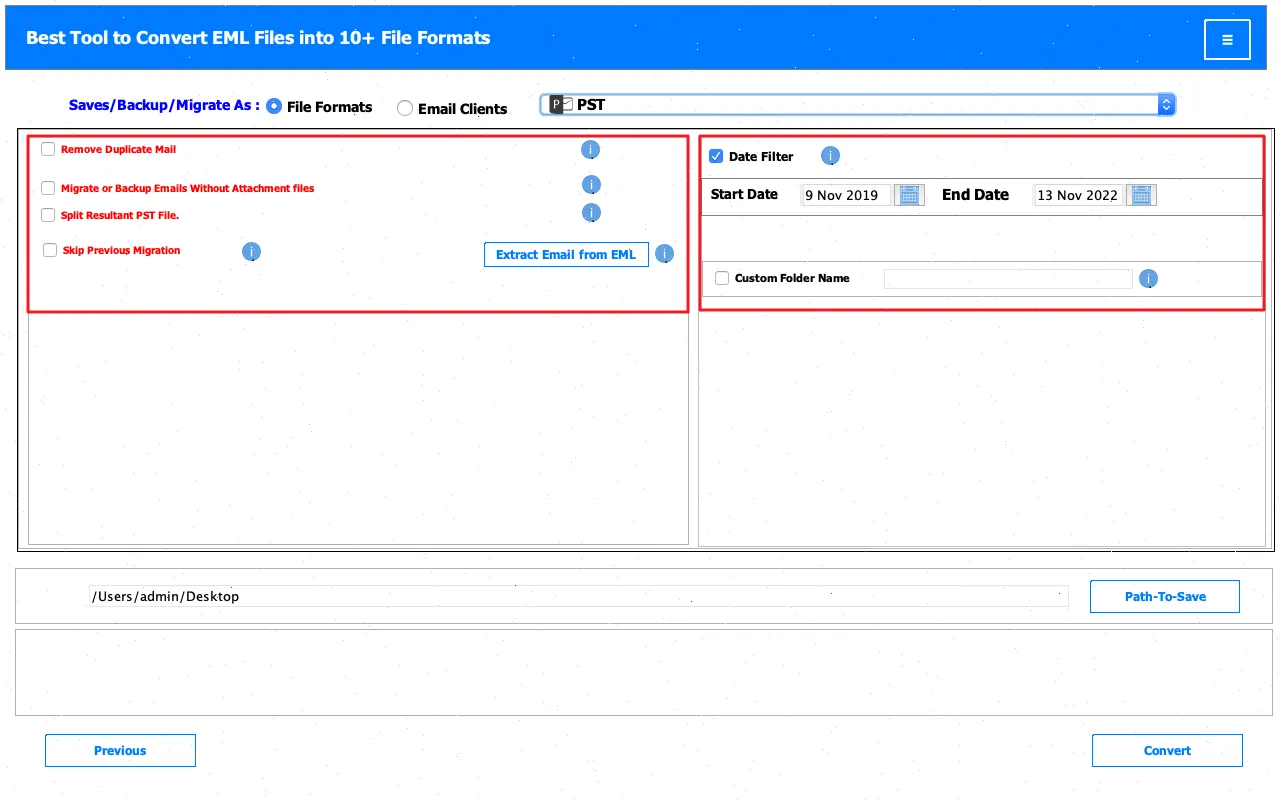
Task: Click info icon next to Date Filter
Action: click(830, 156)
